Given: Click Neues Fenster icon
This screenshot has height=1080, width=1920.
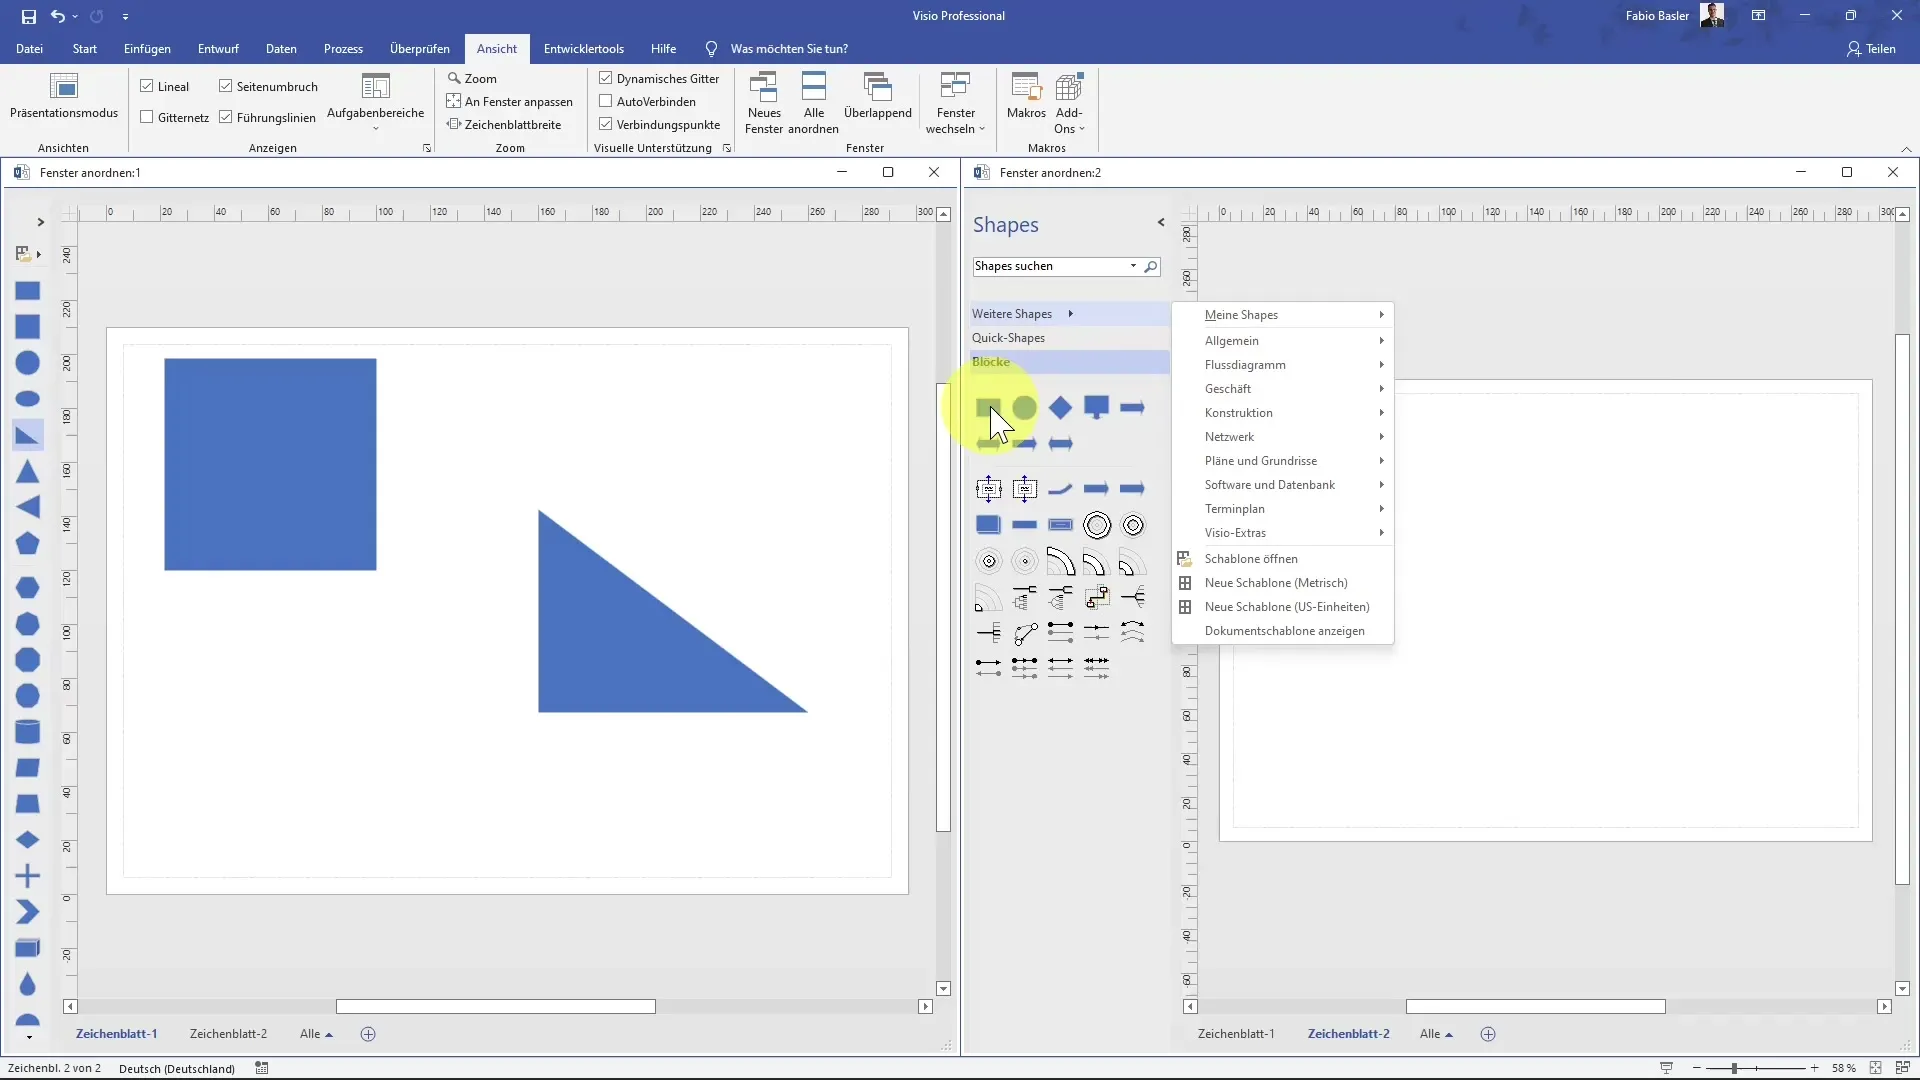Looking at the screenshot, I should coord(764,103).
